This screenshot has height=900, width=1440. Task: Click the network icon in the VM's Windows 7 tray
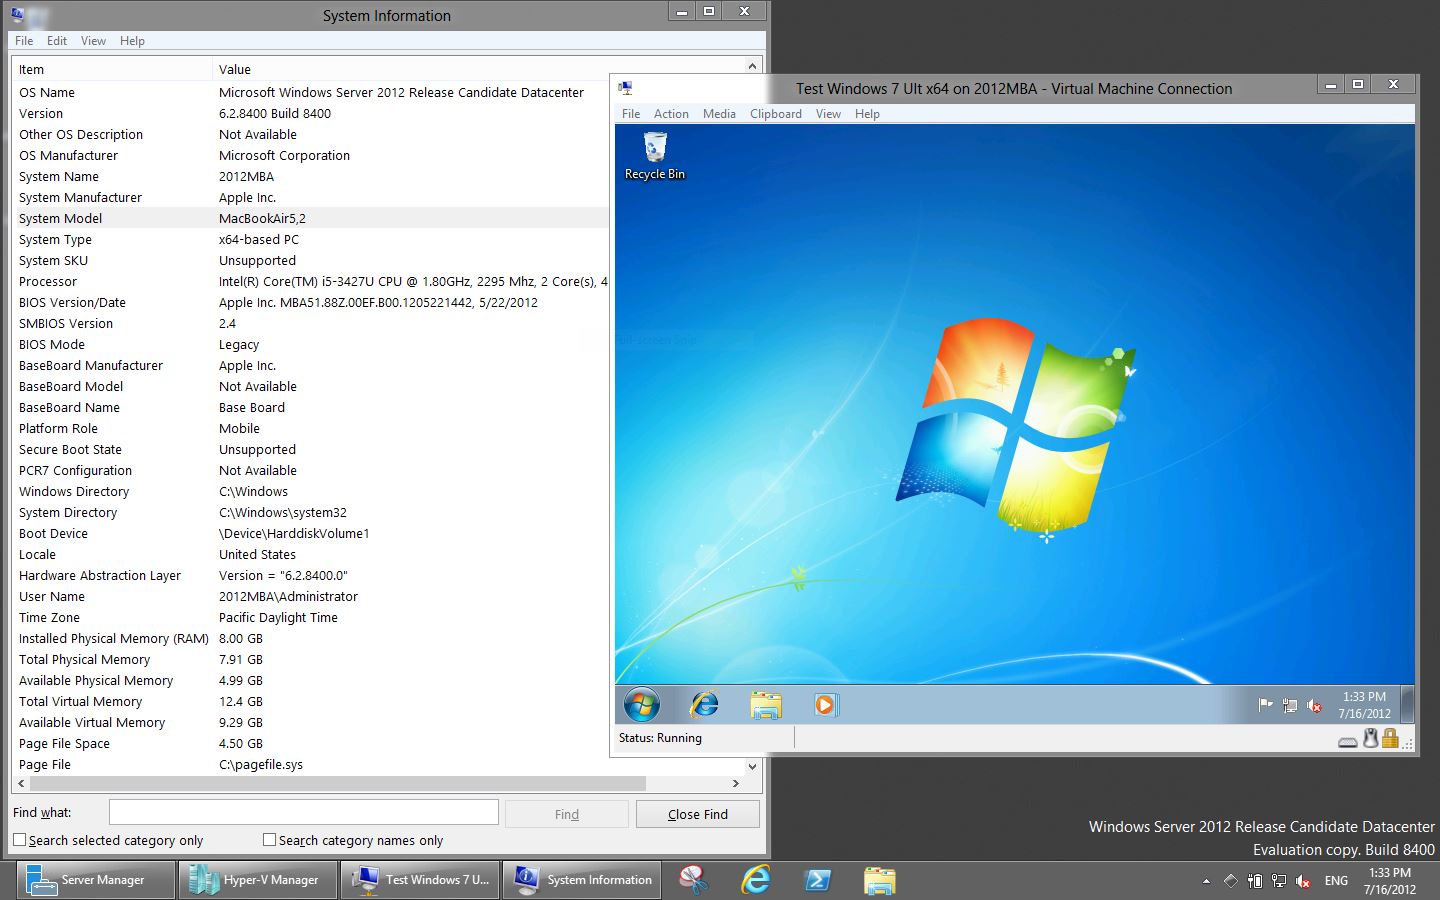coord(1290,706)
